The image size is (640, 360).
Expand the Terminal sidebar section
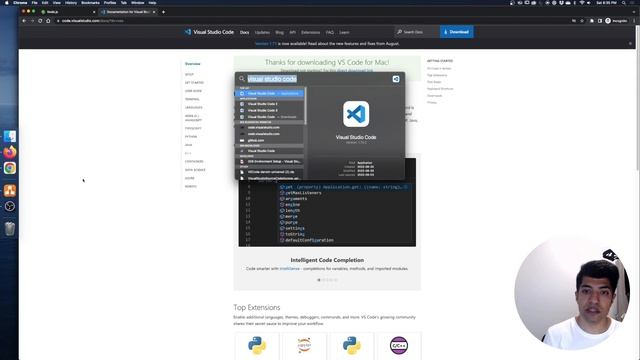pyautogui.click(x=192, y=99)
